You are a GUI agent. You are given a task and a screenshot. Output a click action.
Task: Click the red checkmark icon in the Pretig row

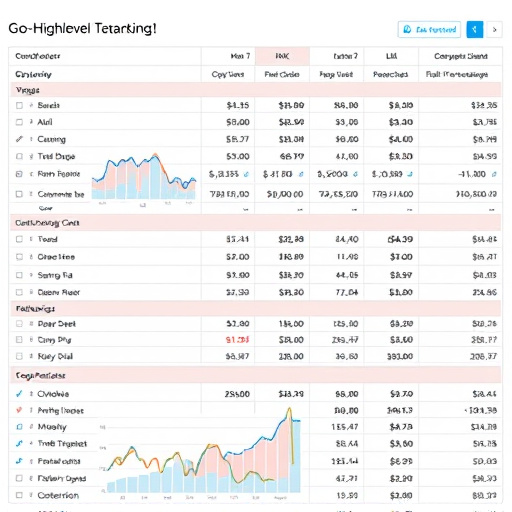[x=19, y=410]
